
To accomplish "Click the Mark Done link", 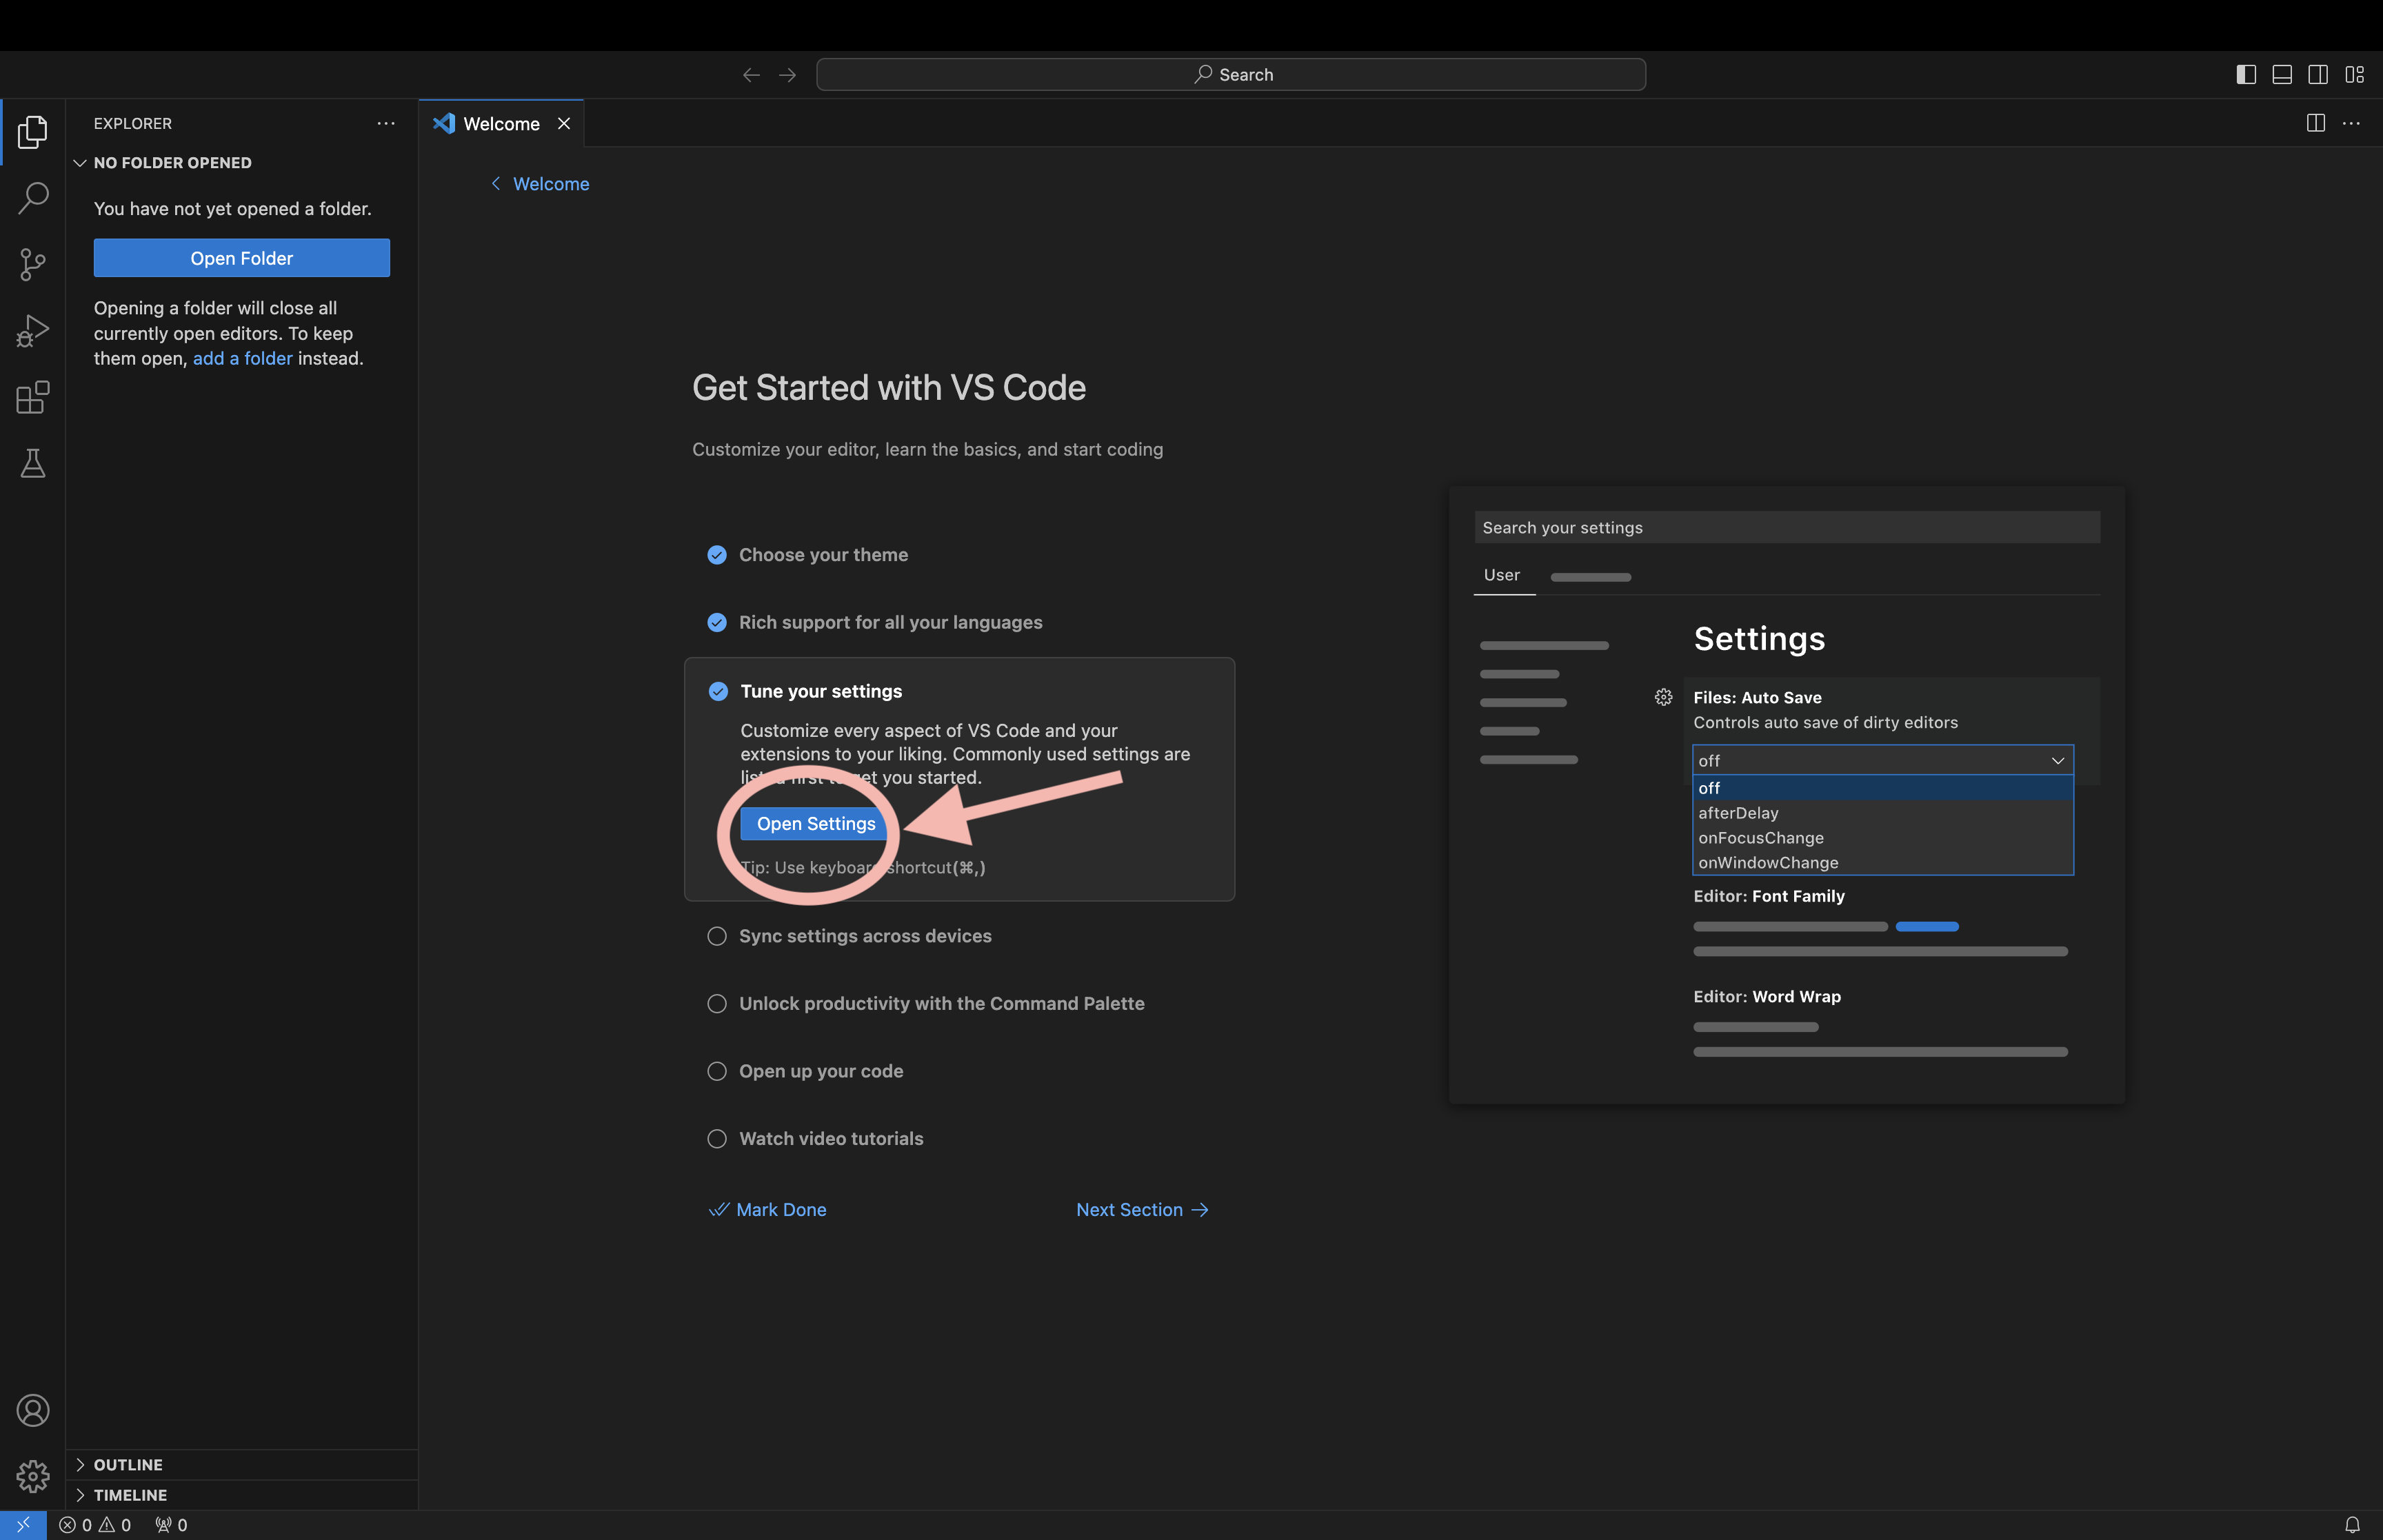I will pos(768,1210).
